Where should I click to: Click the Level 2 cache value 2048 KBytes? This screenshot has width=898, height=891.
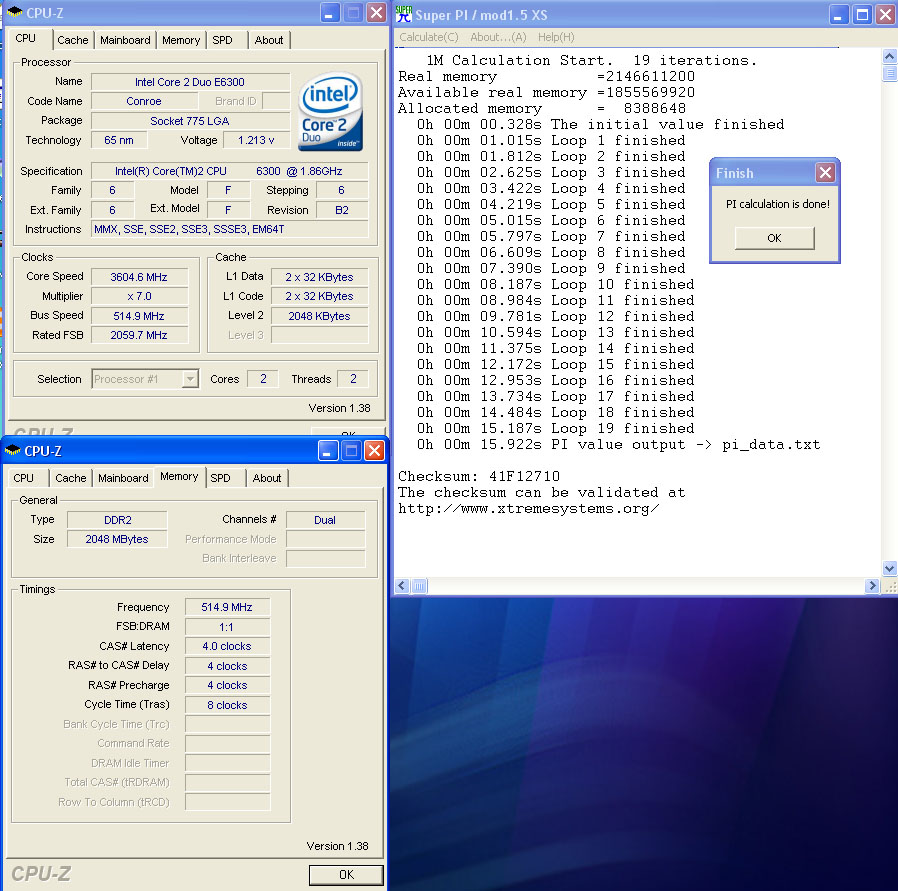319,316
